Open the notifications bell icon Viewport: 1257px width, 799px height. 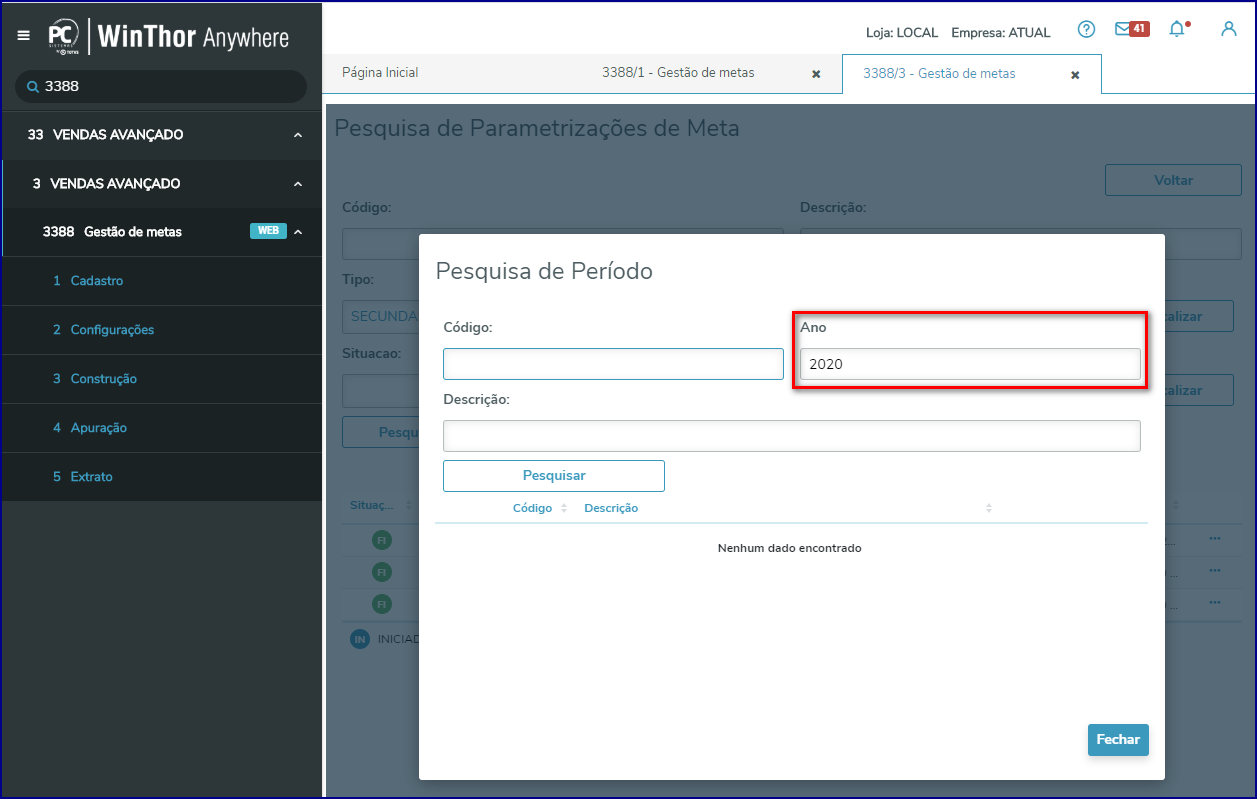1178,30
